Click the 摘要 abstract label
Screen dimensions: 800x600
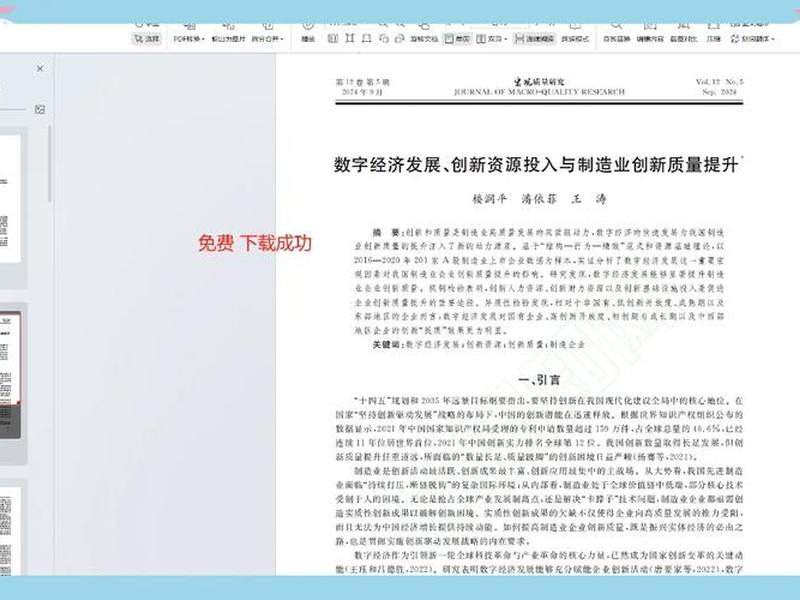(386, 233)
